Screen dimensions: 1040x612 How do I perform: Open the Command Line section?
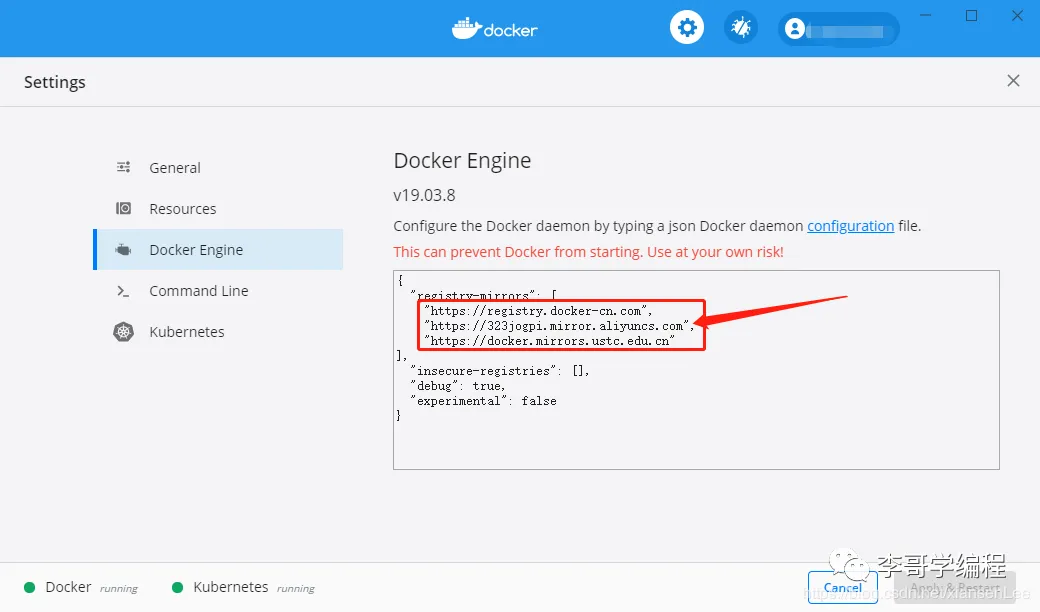[x=219, y=291]
